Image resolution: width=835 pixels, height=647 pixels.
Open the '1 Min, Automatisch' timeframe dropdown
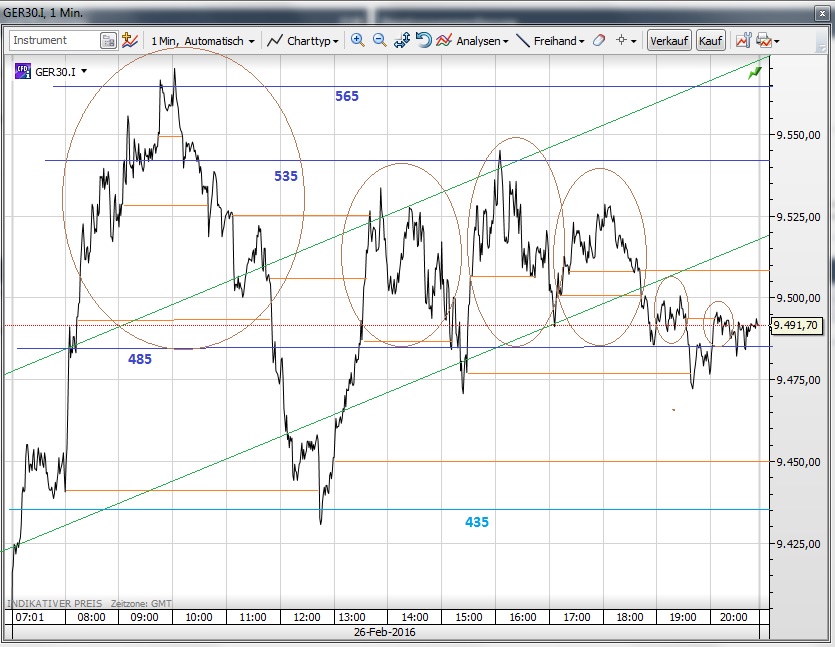(202, 41)
